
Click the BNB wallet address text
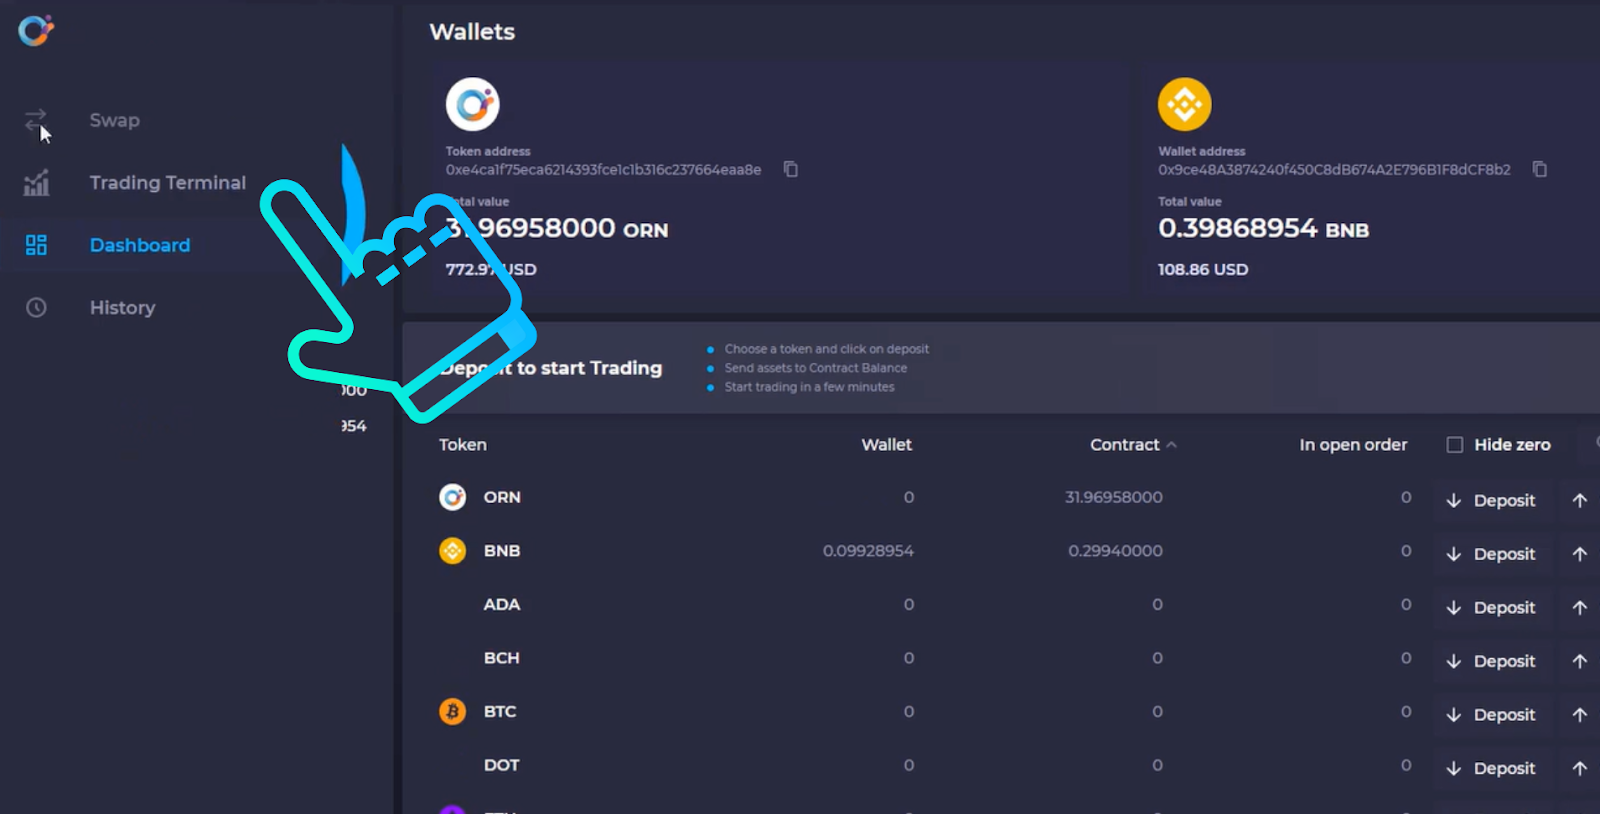coord(1334,170)
